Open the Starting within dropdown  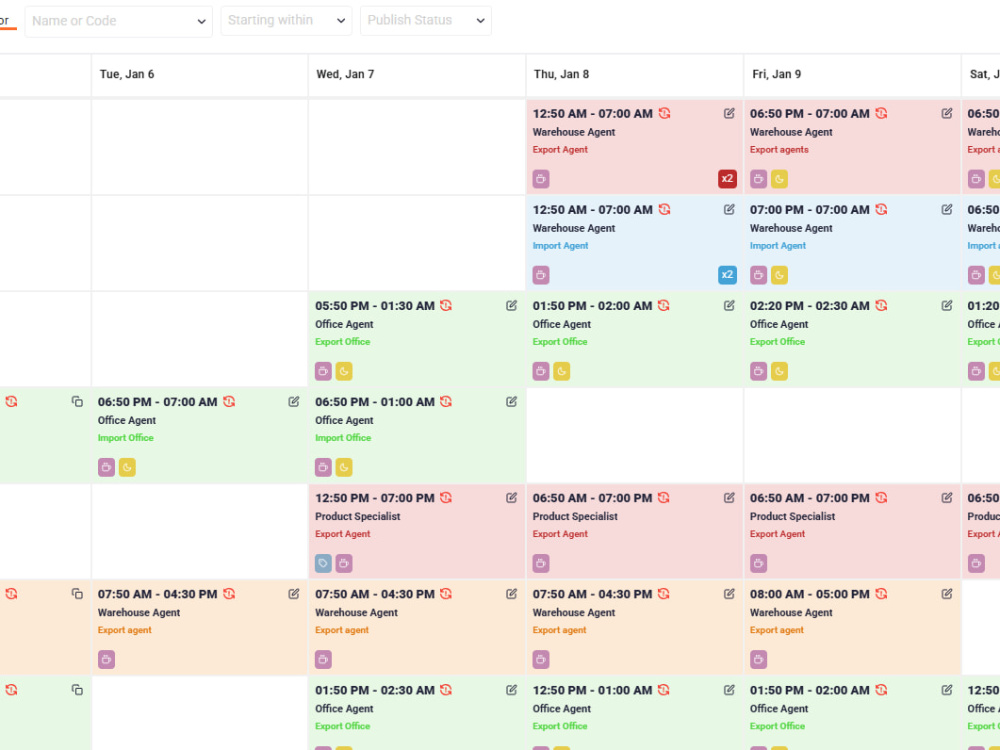286,20
